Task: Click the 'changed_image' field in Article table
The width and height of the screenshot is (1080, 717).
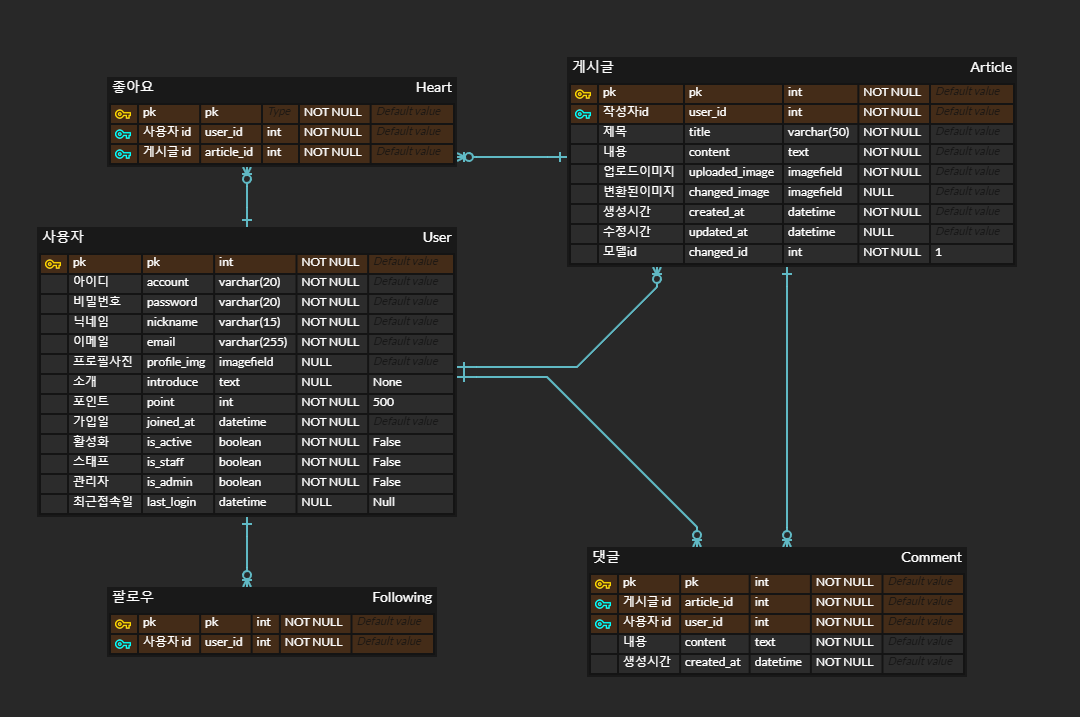Action: (x=732, y=192)
